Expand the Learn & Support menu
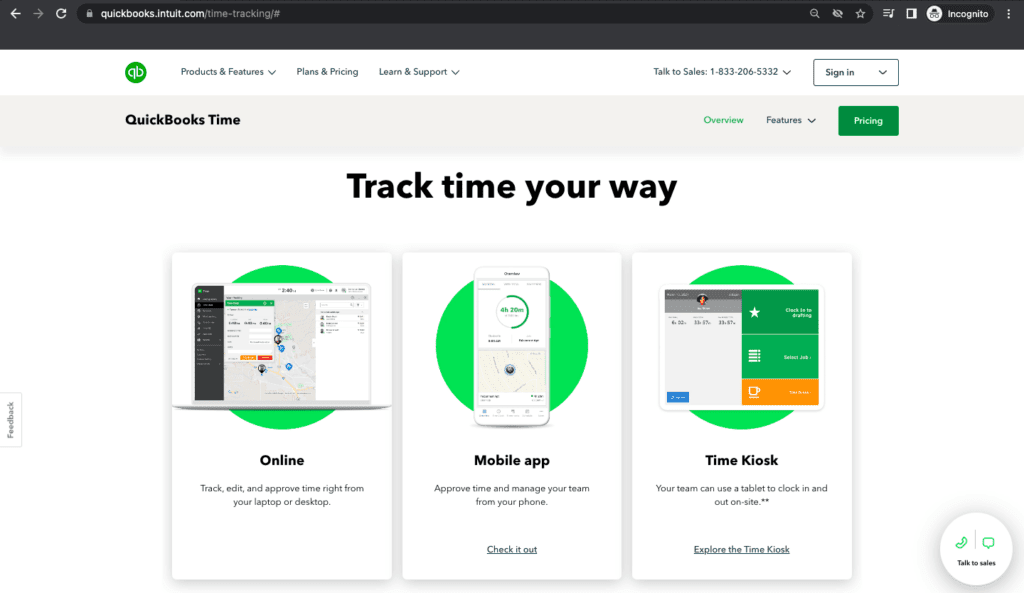This screenshot has width=1024, height=593. [x=419, y=72]
